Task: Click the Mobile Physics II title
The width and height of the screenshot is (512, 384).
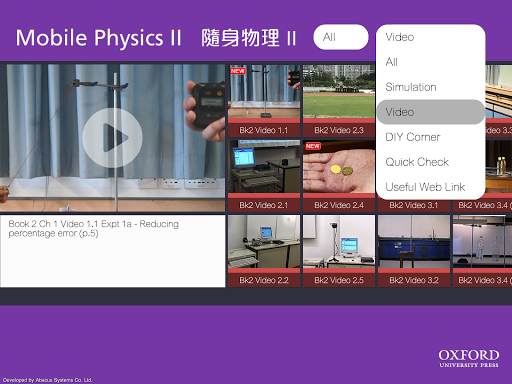Action: 98,37
